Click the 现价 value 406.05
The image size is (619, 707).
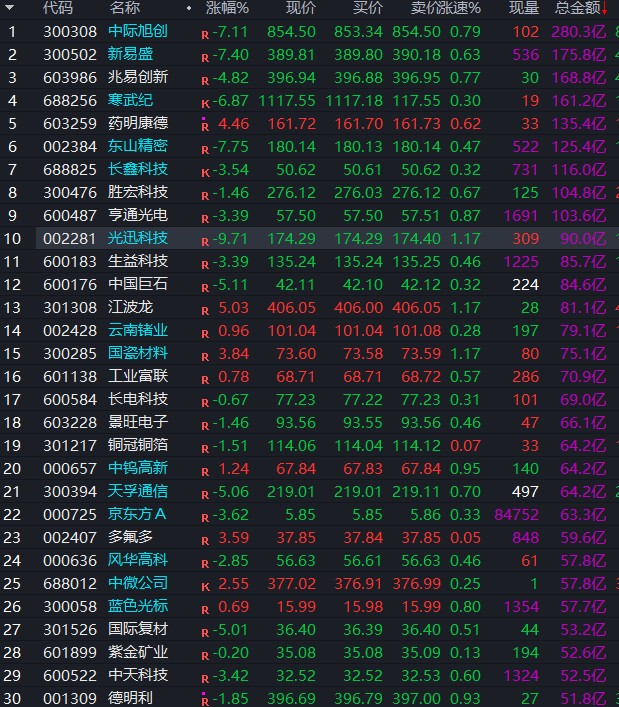click(x=292, y=308)
